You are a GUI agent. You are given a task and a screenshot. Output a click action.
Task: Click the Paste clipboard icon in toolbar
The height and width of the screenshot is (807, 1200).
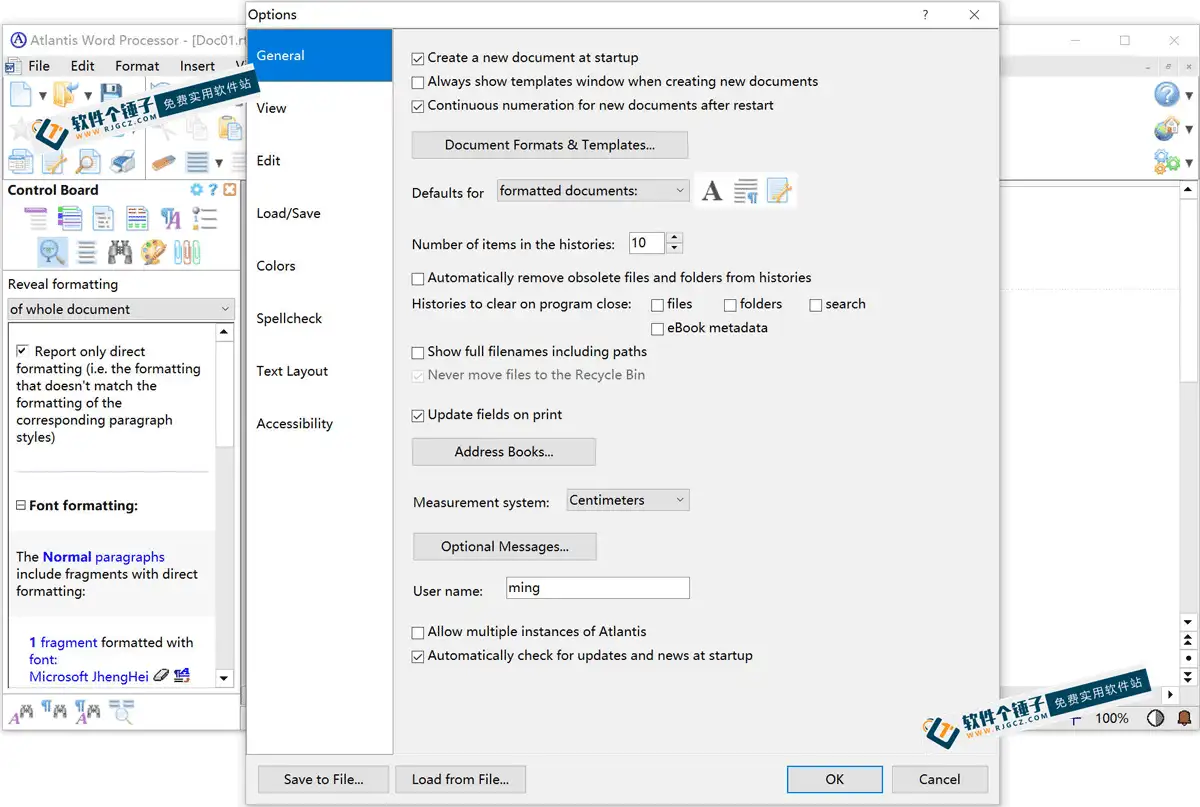click(230, 128)
